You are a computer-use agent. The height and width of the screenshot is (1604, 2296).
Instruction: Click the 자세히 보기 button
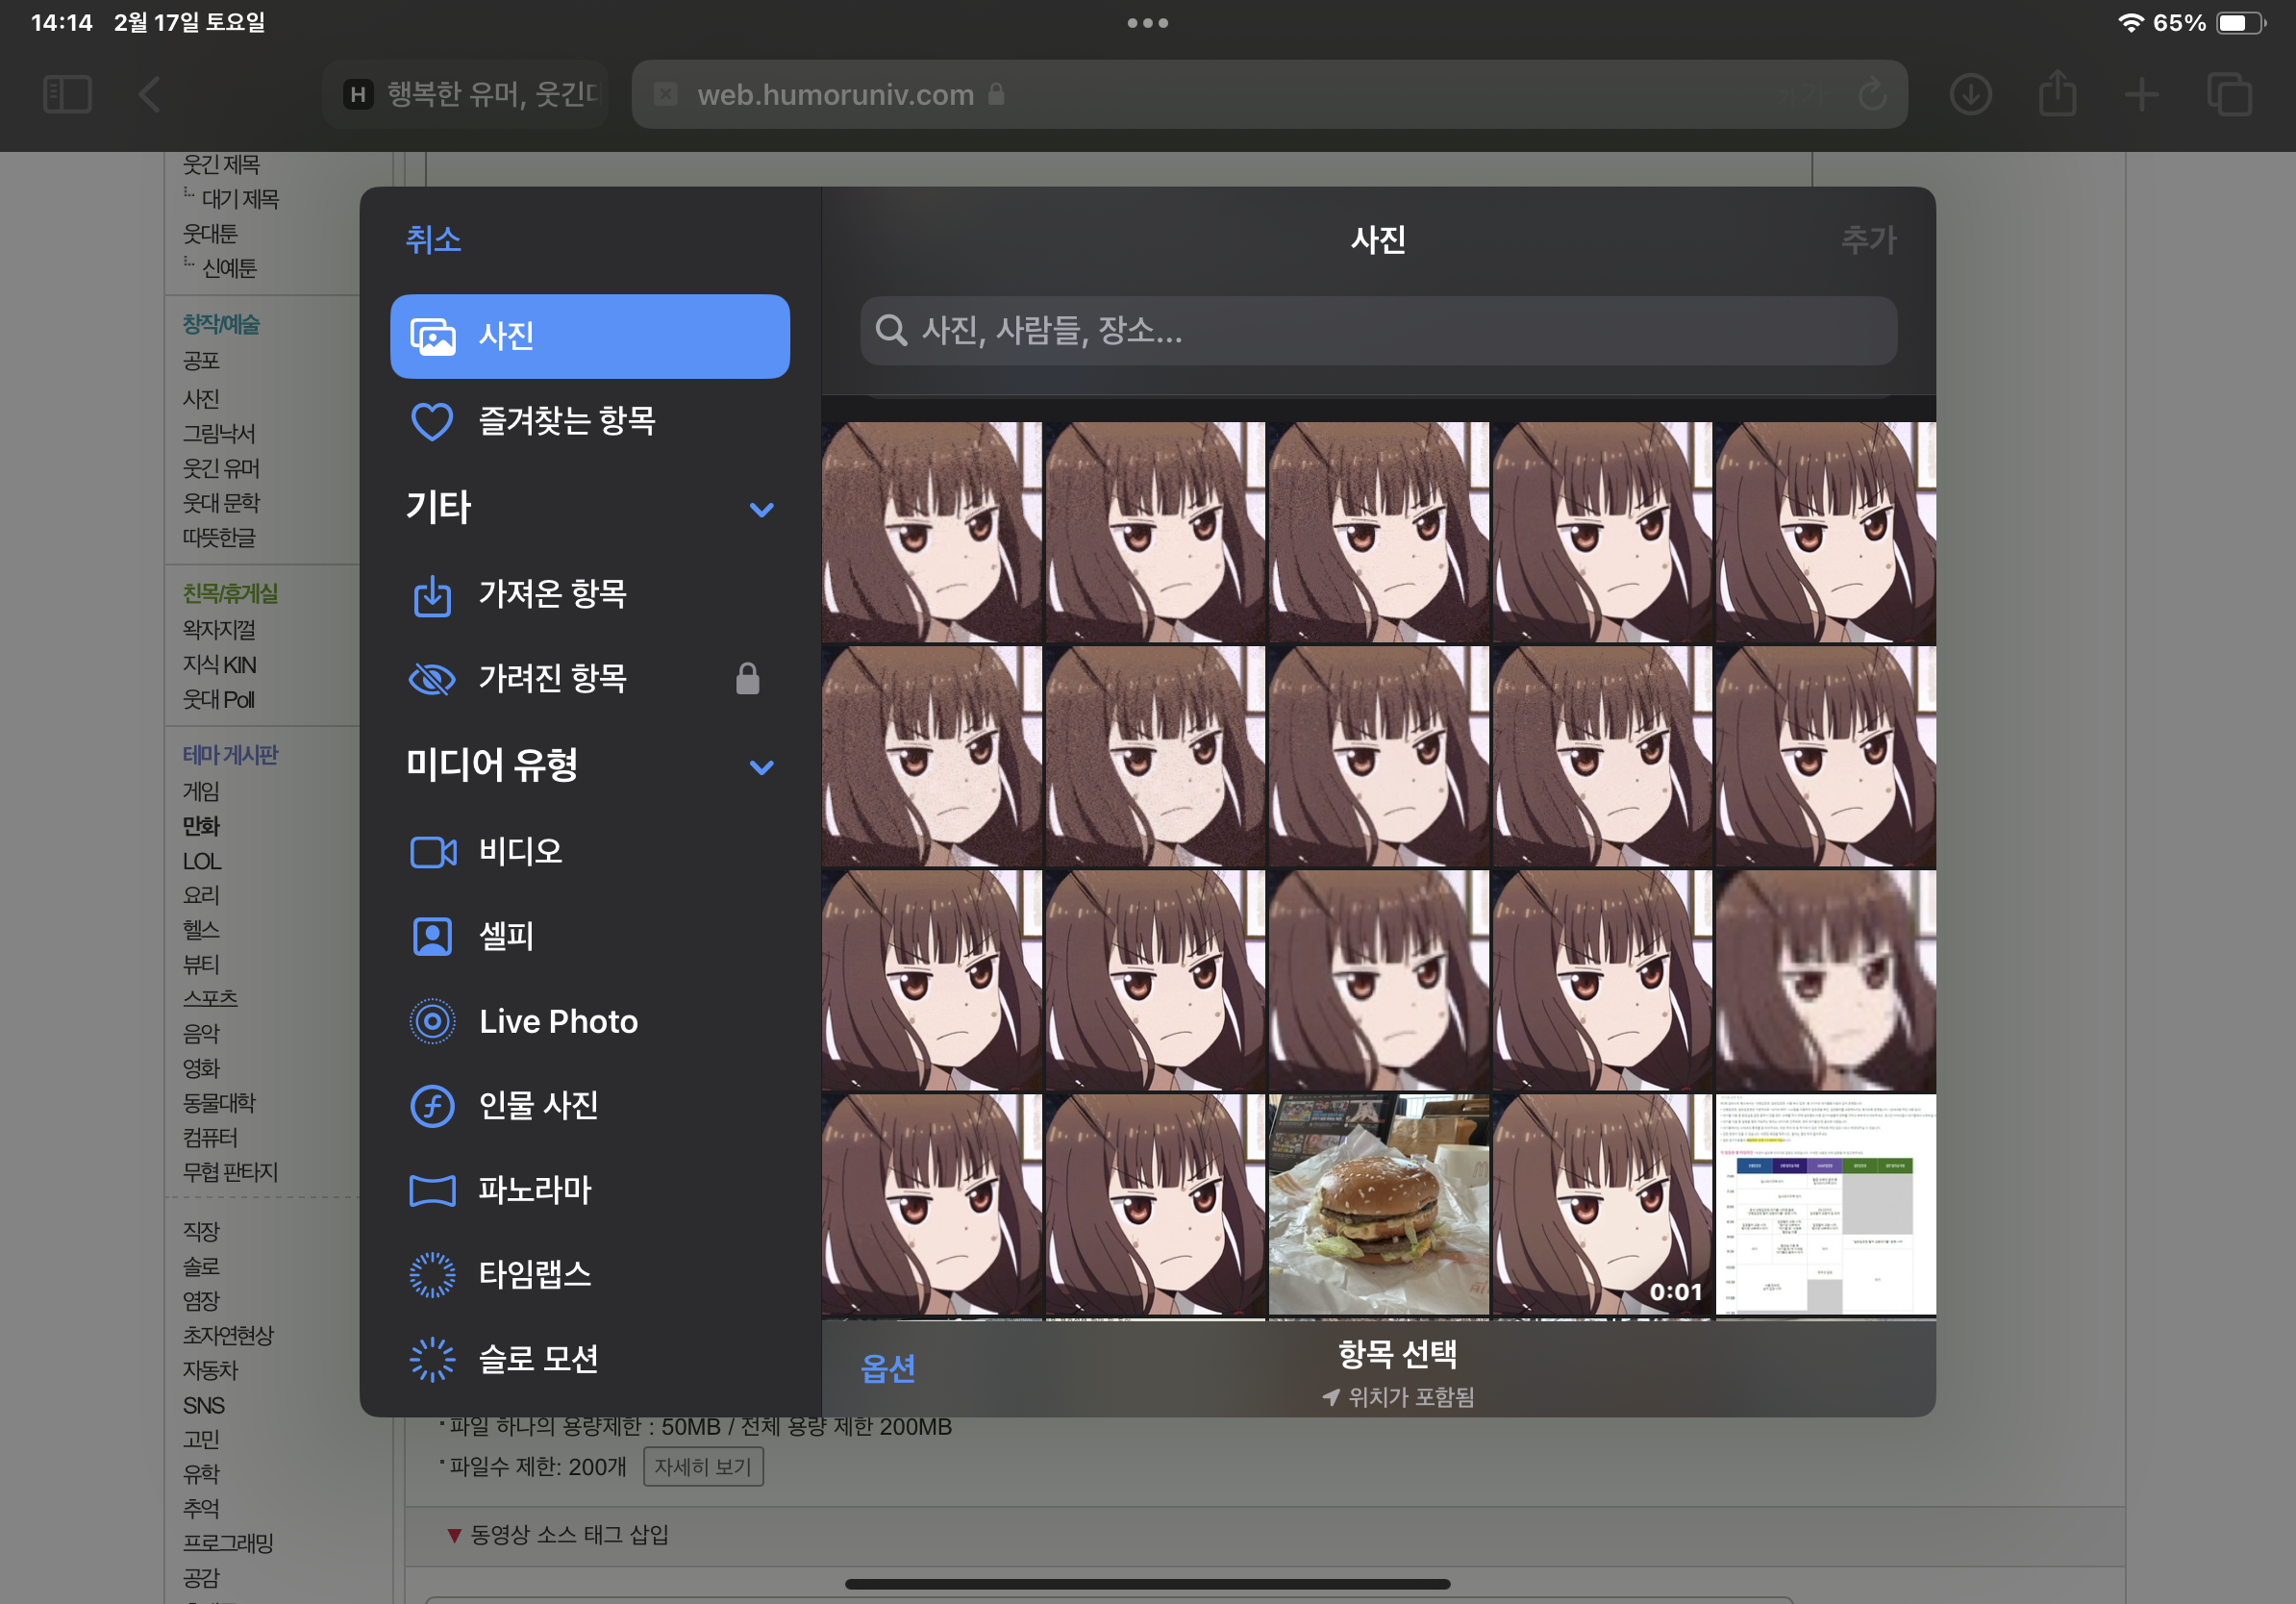[x=702, y=1466]
